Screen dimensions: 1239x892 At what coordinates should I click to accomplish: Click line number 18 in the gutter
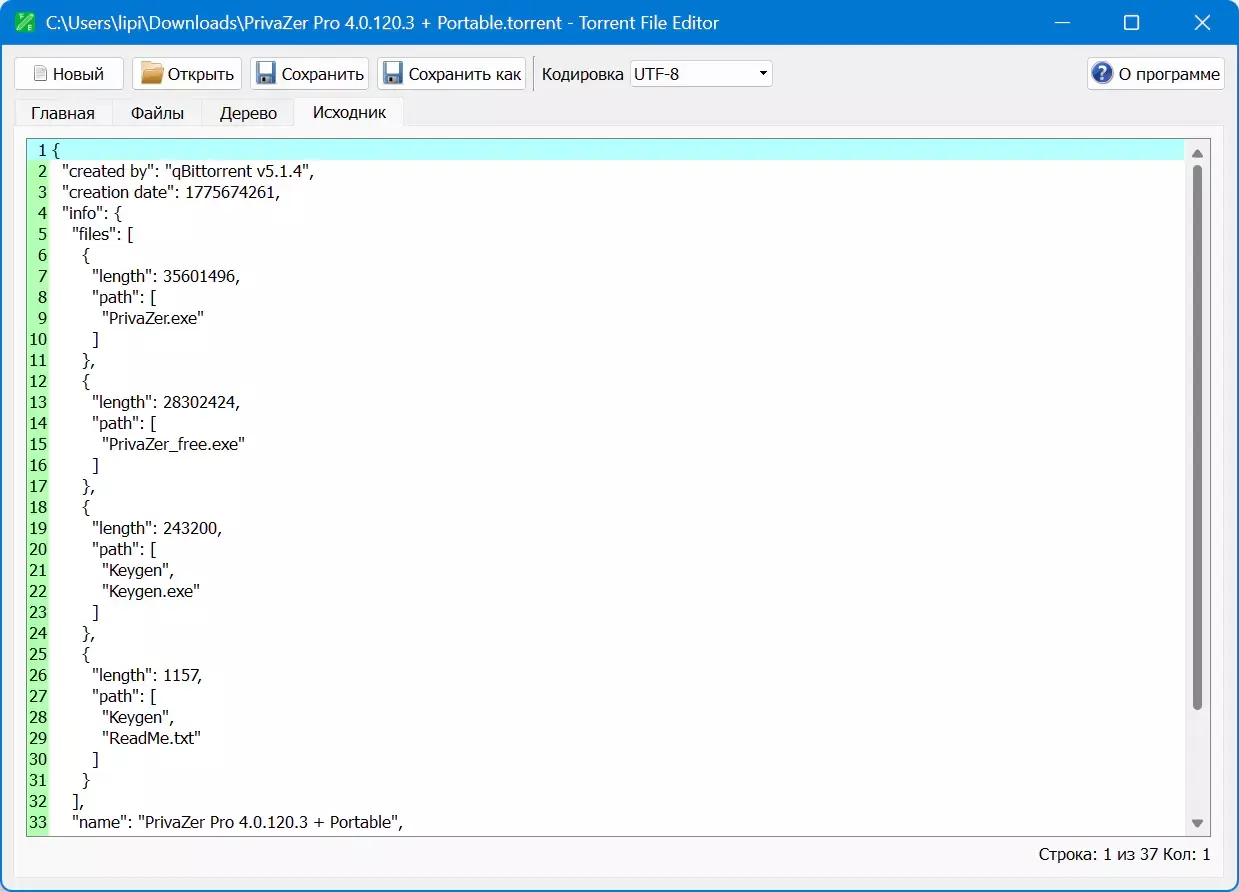click(x=38, y=507)
